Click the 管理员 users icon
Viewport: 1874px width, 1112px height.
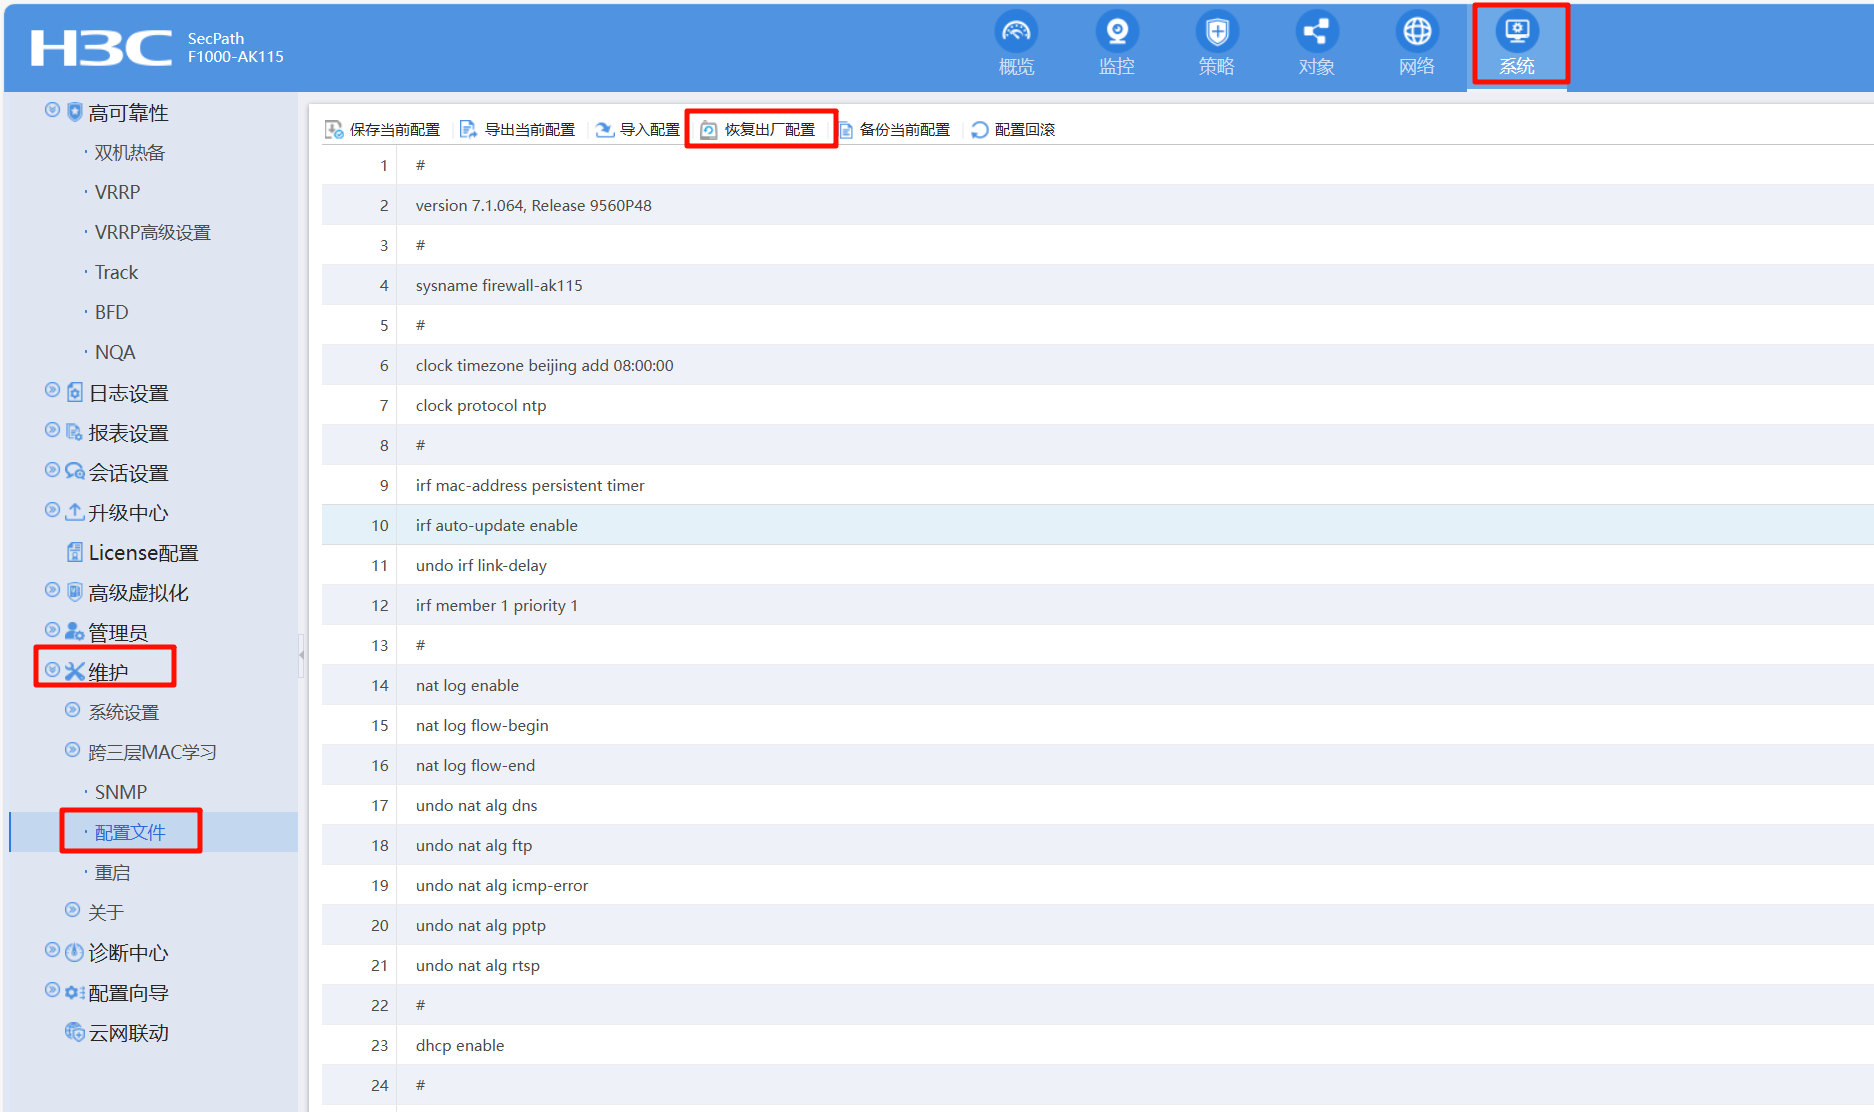click(x=75, y=632)
